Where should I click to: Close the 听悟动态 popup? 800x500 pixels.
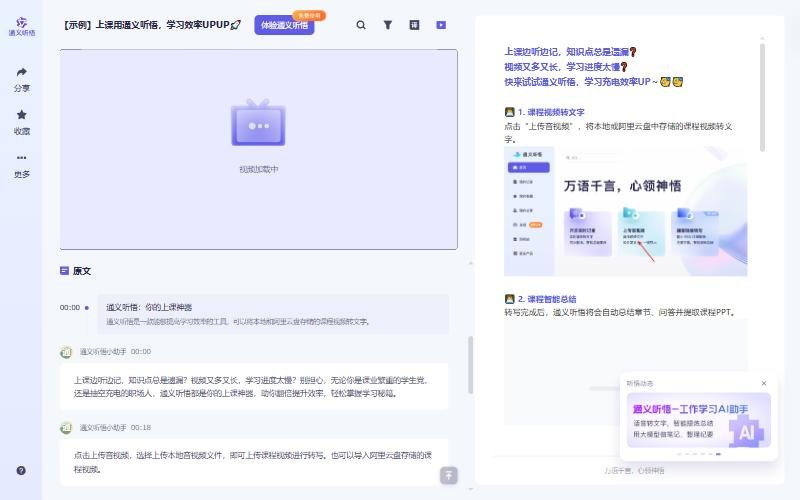(764, 383)
